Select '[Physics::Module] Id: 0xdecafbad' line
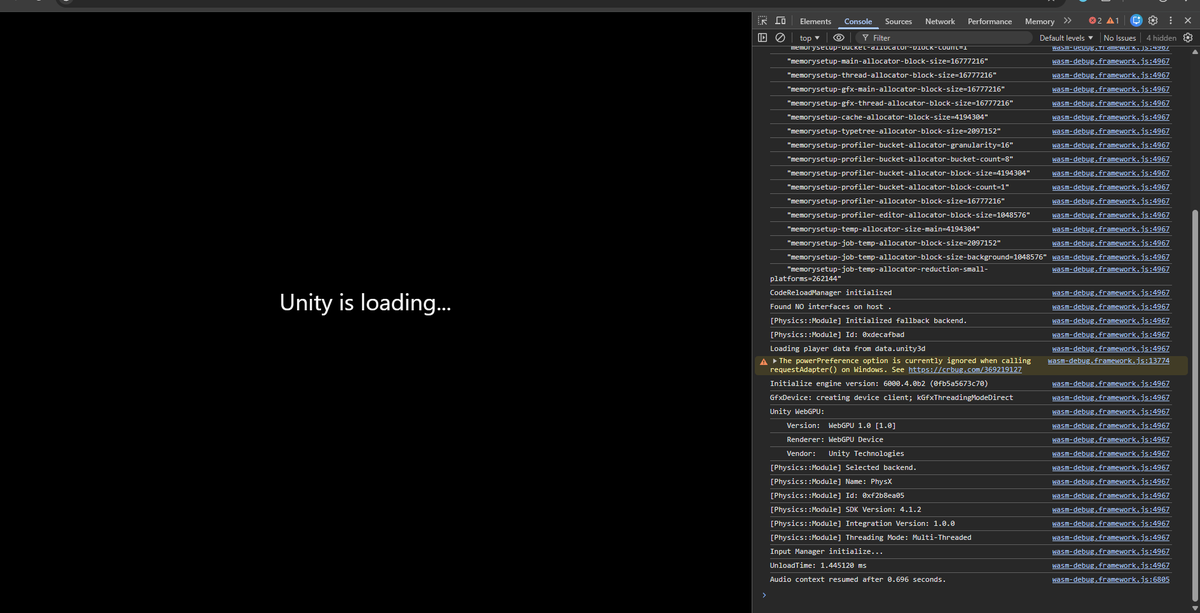1200x613 pixels. click(837, 335)
